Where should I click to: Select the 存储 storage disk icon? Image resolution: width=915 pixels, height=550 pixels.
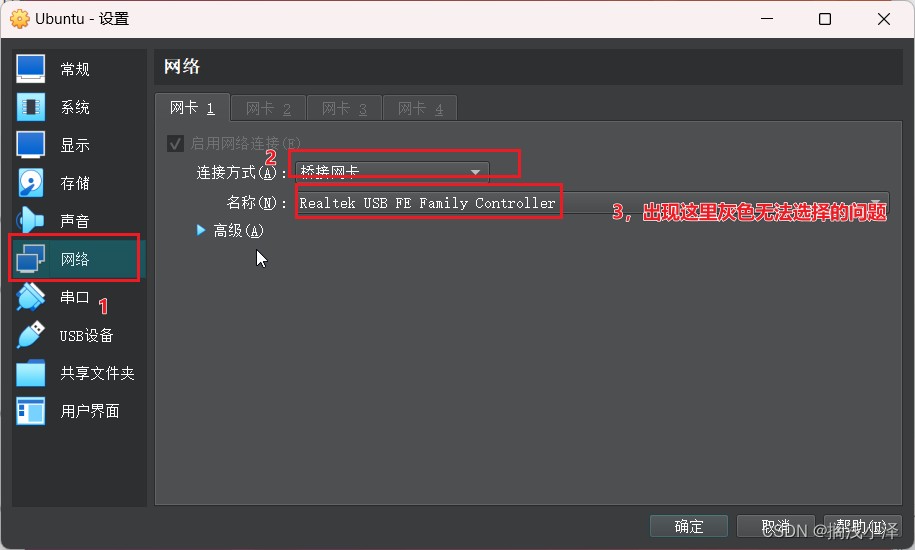[30, 183]
